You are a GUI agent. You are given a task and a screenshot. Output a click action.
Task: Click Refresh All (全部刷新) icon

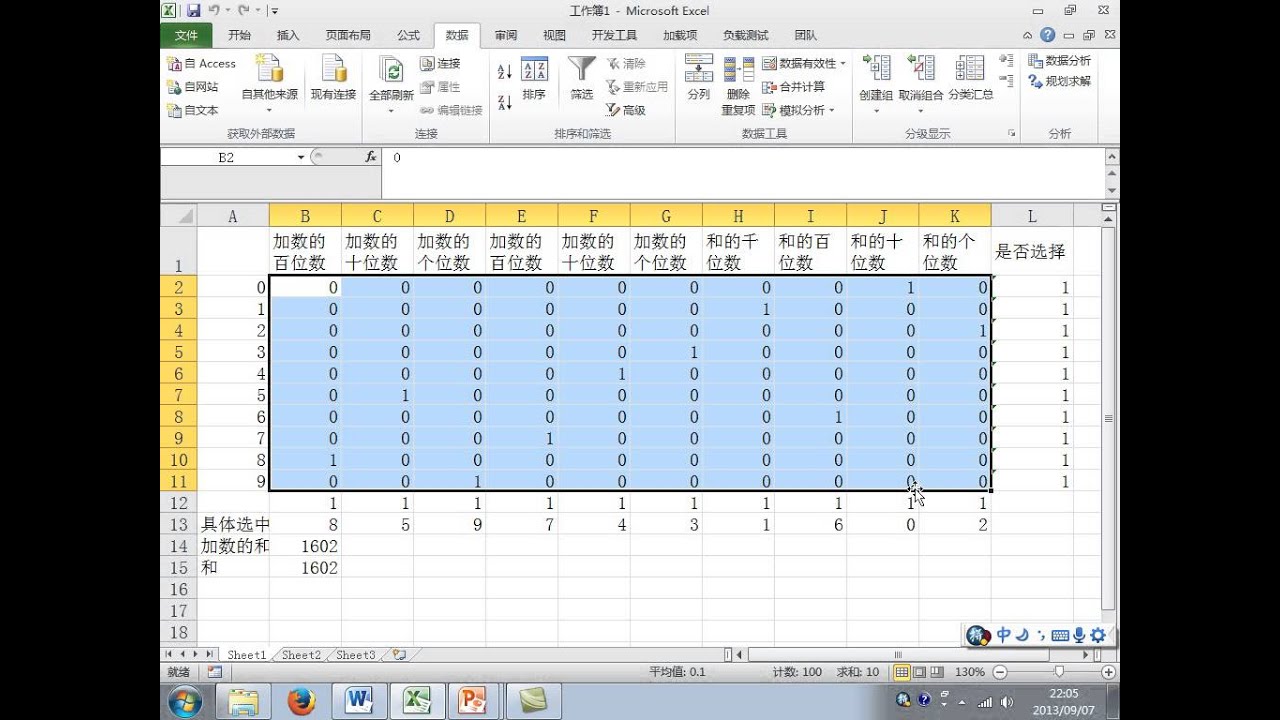391,70
